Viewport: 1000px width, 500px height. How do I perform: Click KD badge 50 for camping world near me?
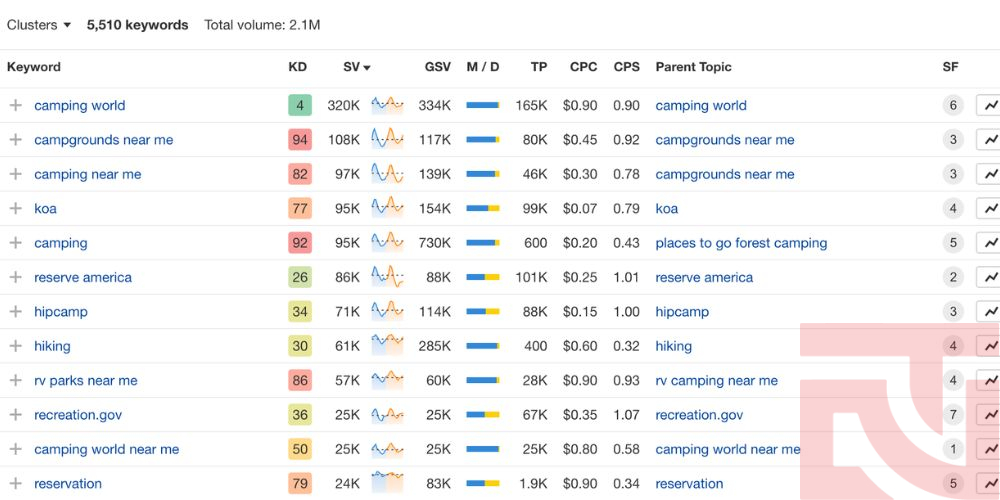point(300,450)
